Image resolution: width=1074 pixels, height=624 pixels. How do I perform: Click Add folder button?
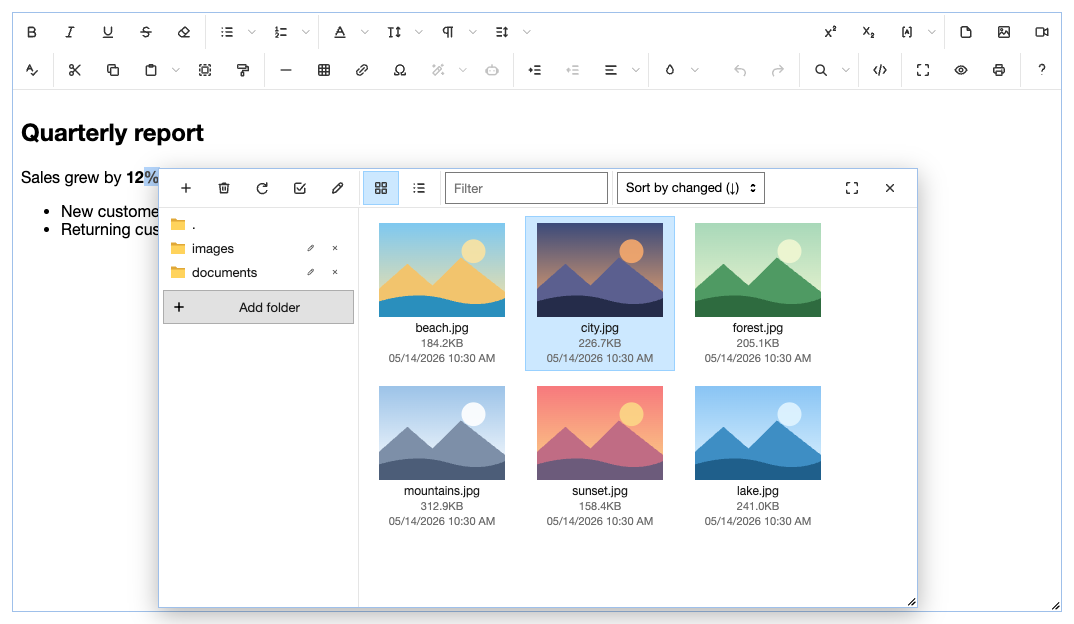[258, 308]
